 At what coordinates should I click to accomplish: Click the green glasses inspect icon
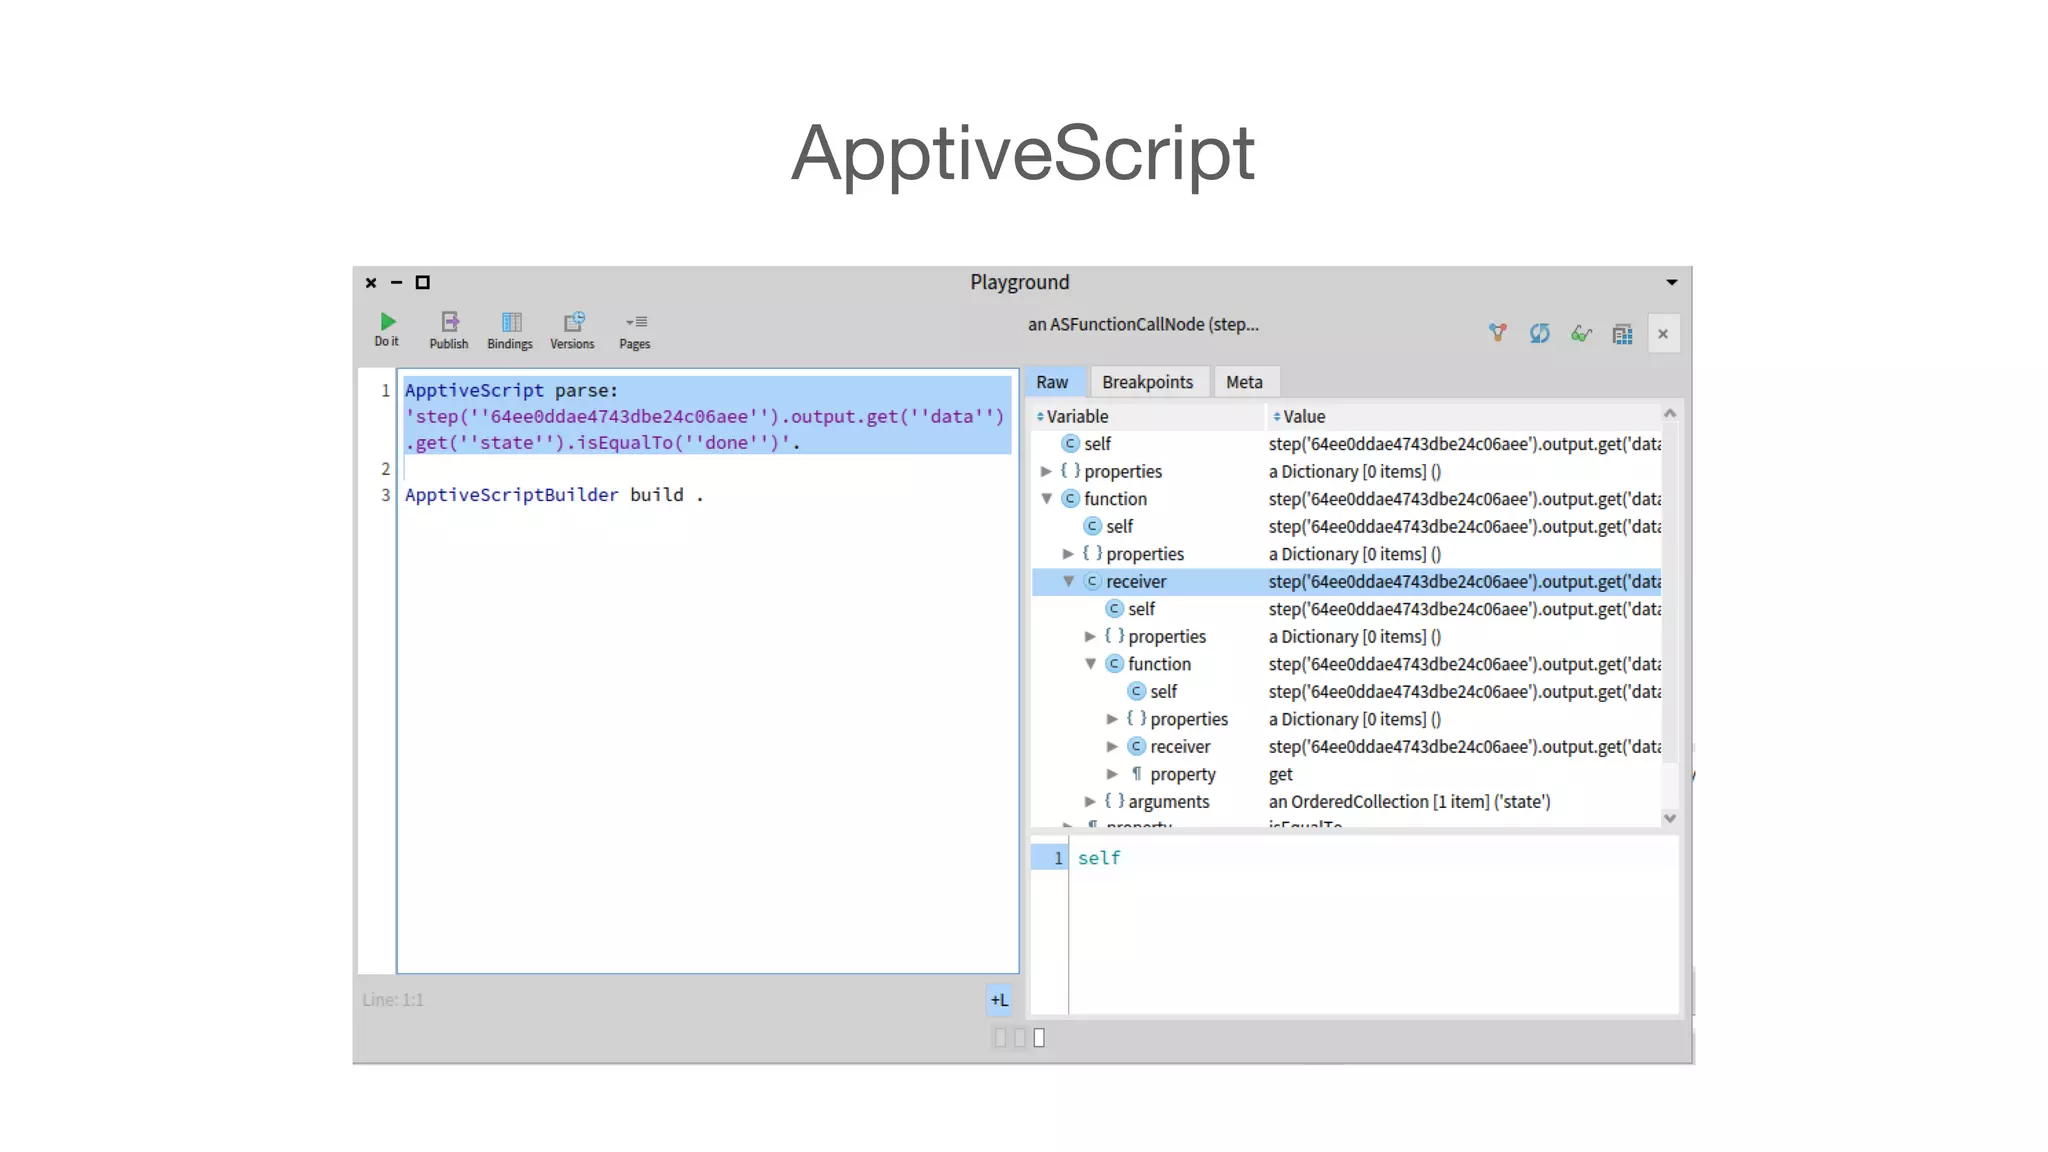(x=1581, y=334)
